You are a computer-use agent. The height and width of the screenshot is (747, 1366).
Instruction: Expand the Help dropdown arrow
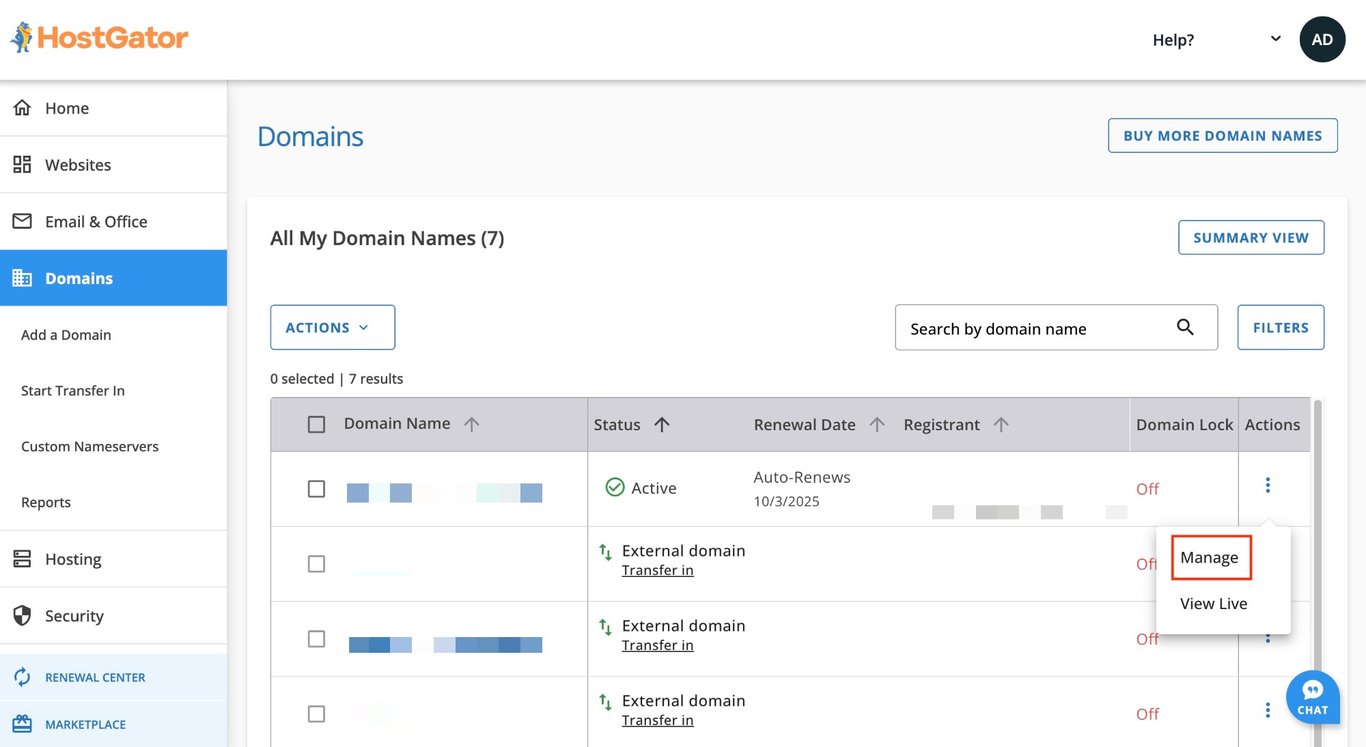click(x=1275, y=38)
